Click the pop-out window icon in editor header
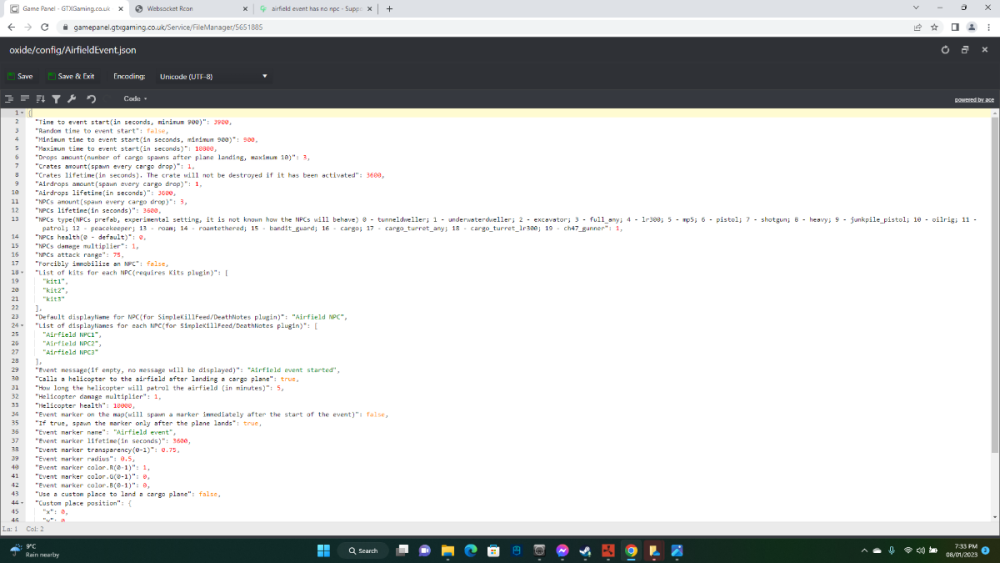The width and height of the screenshot is (1000, 563). tap(965, 50)
